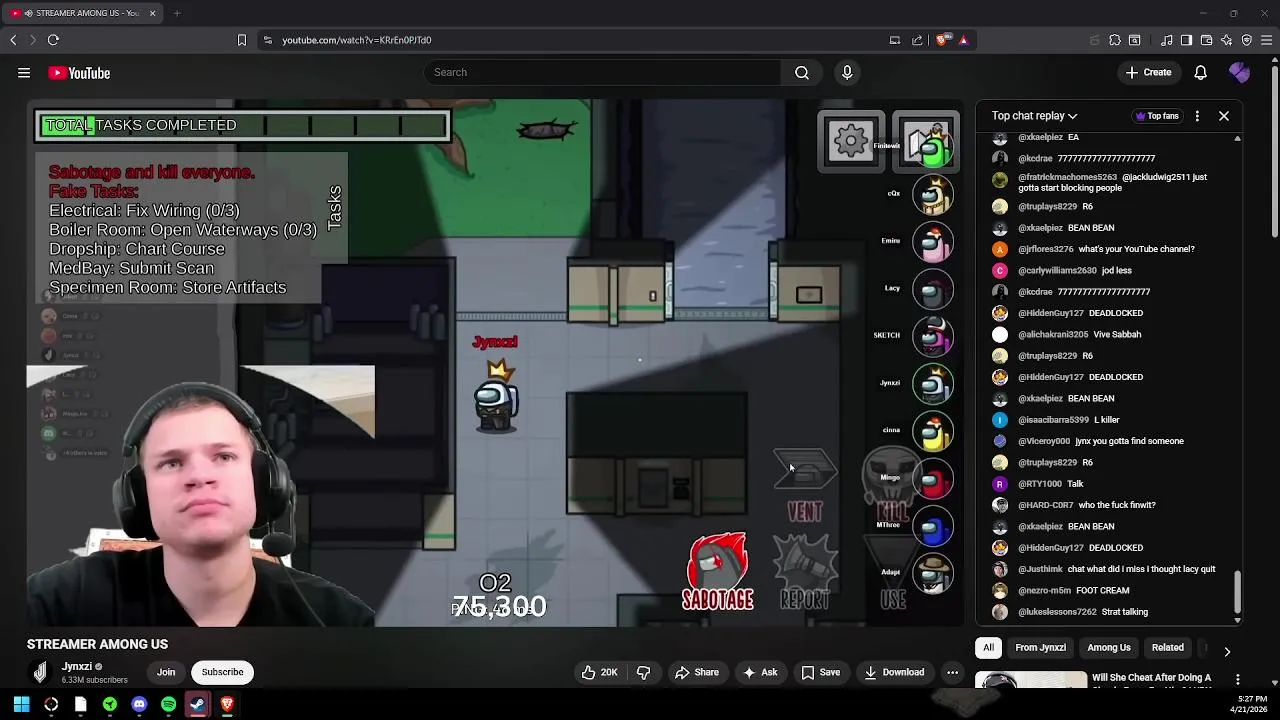Open Steam from the taskbar

tap(198, 704)
